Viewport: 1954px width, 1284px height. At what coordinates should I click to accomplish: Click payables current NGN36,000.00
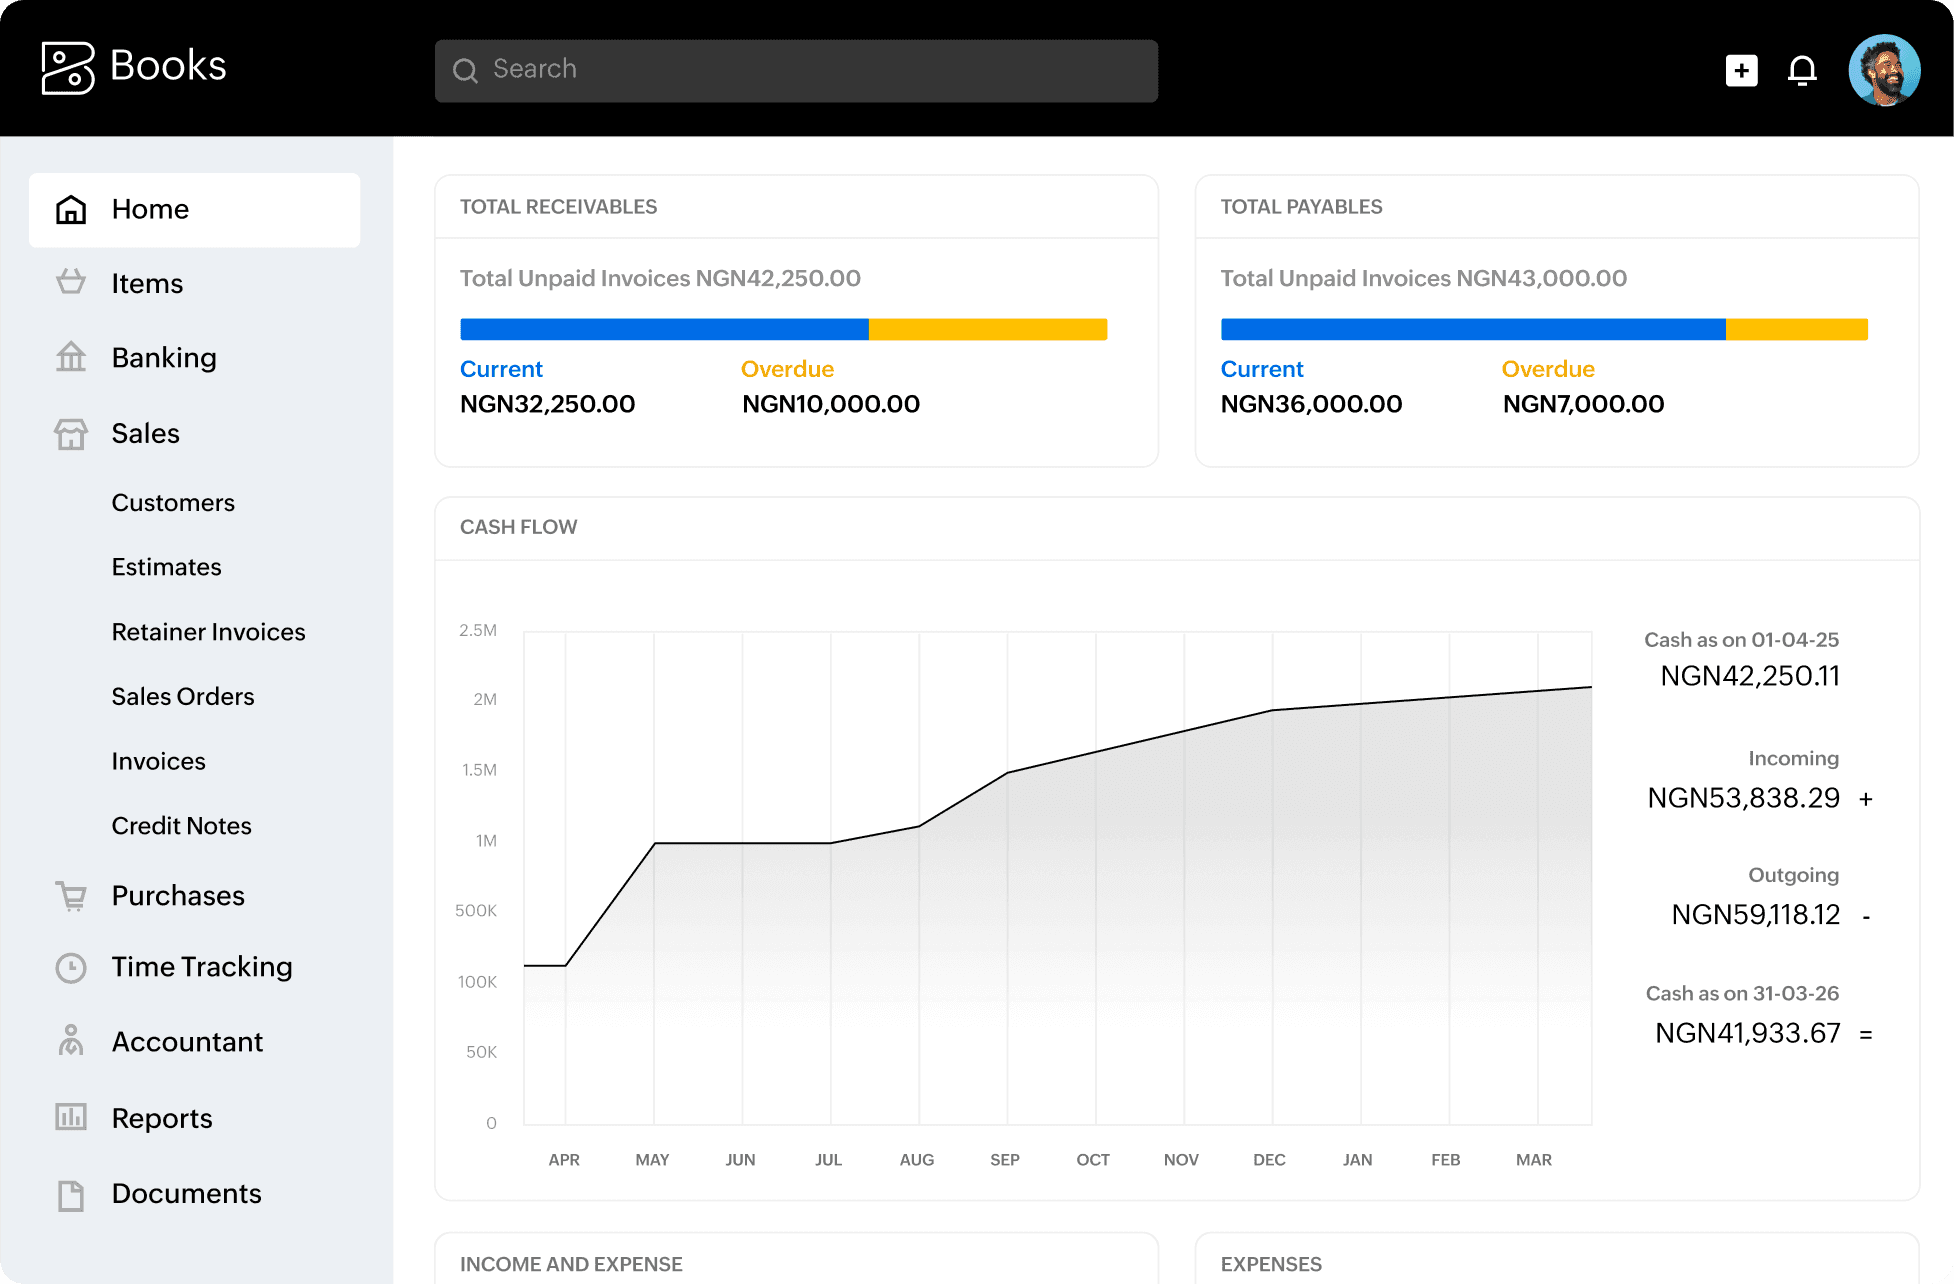click(x=1311, y=404)
